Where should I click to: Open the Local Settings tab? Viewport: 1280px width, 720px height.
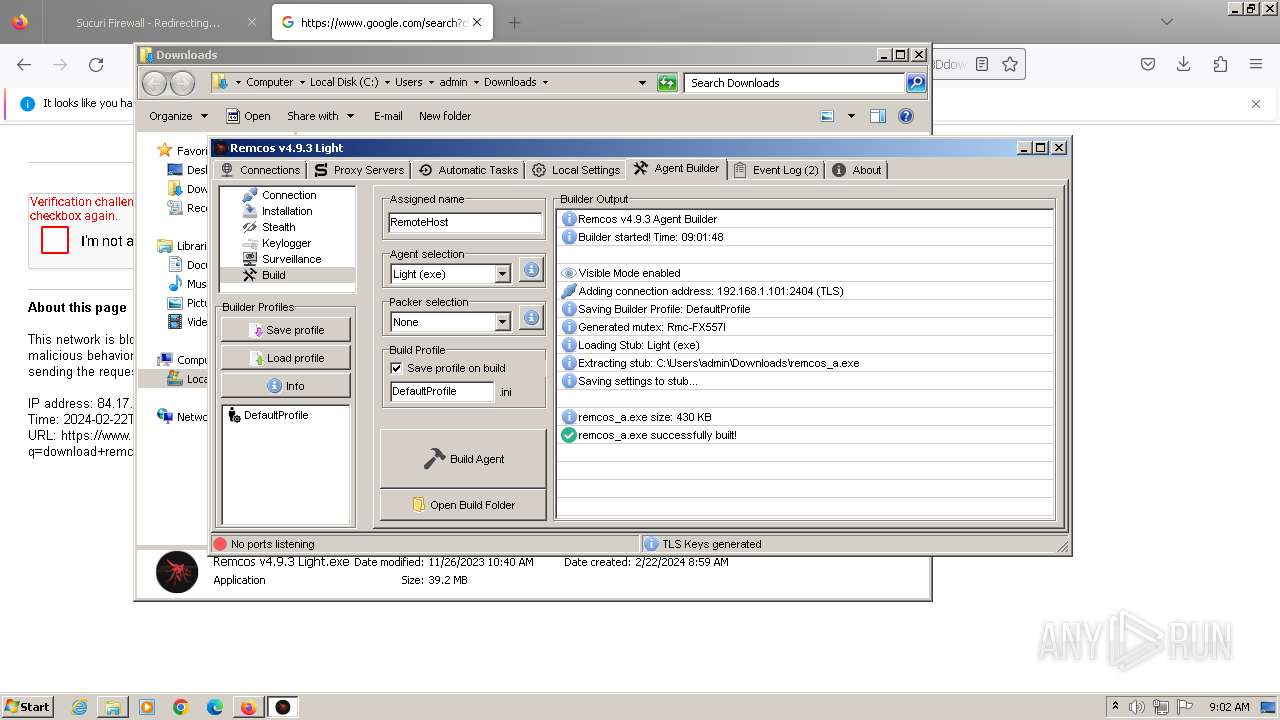click(576, 170)
